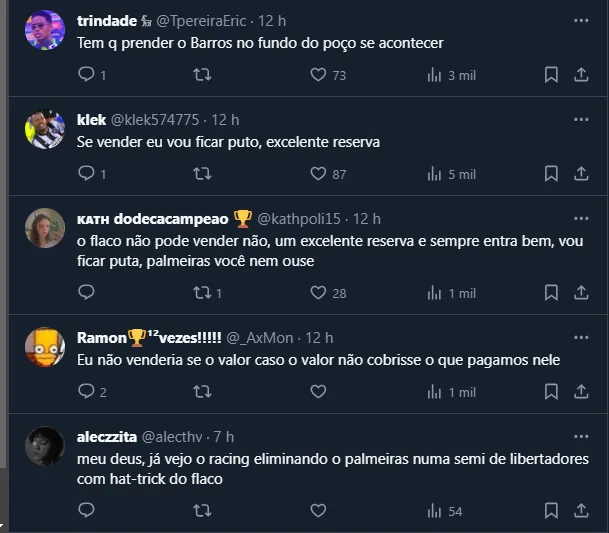Like klek's tweet with 87 likes
The width and height of the screenshot is (609, 533).
pos(319,173)
